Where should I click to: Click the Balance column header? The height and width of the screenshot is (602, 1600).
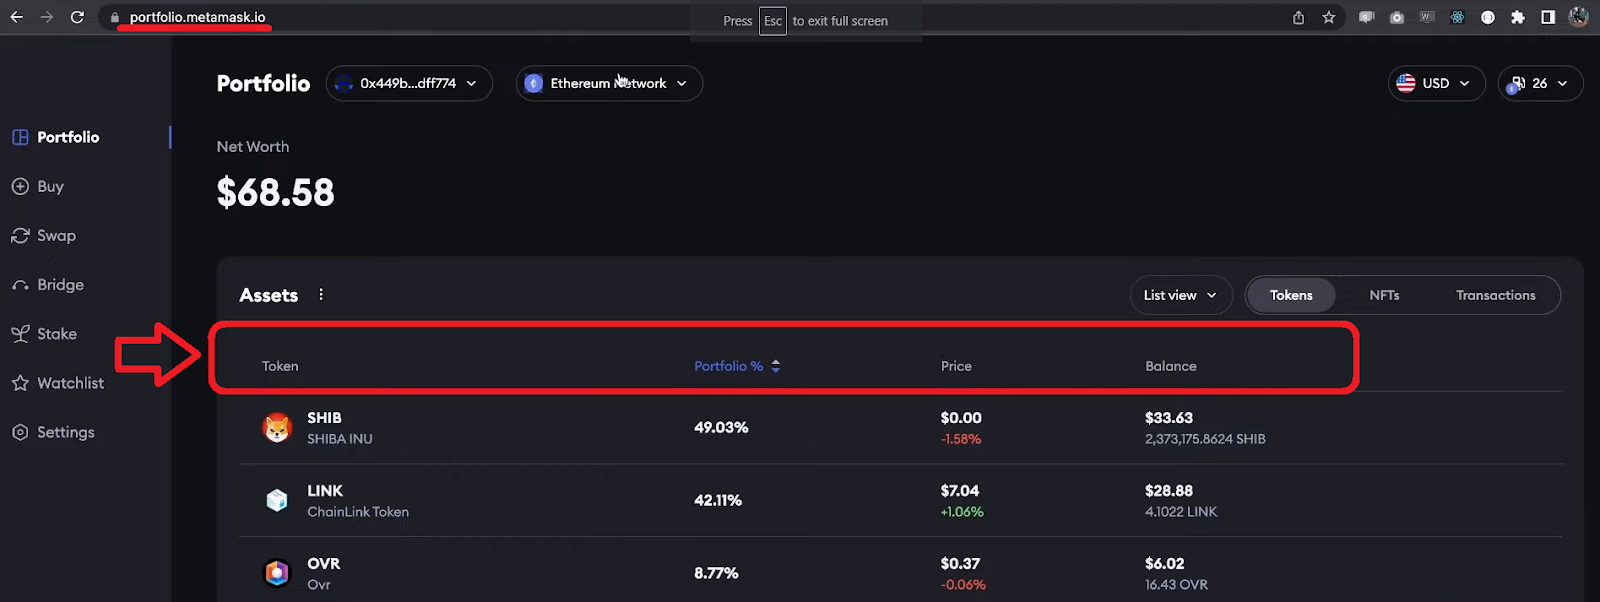(1171, 366)
